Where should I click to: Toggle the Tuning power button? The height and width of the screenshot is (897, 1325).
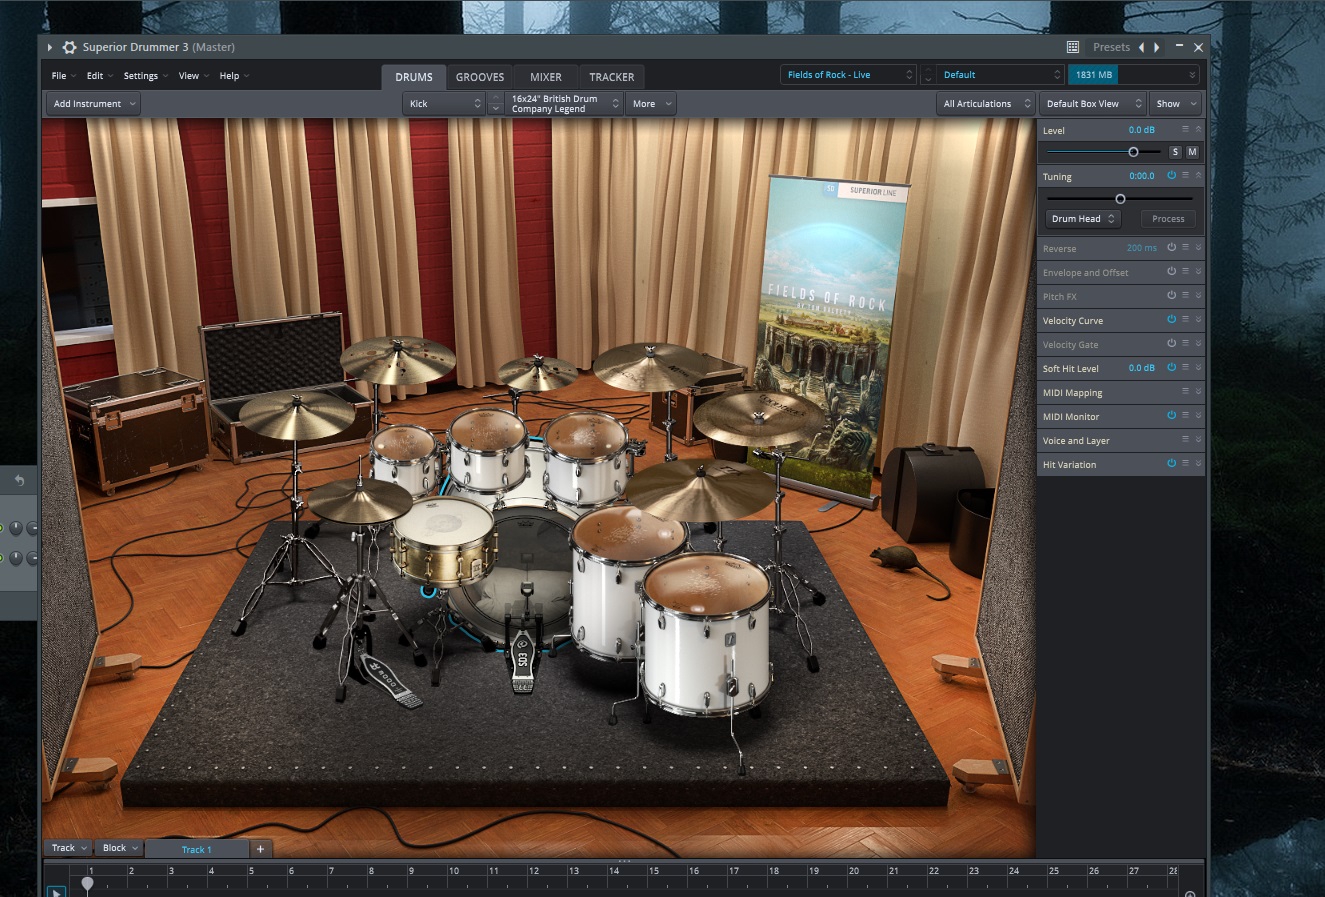point(1171,176)
